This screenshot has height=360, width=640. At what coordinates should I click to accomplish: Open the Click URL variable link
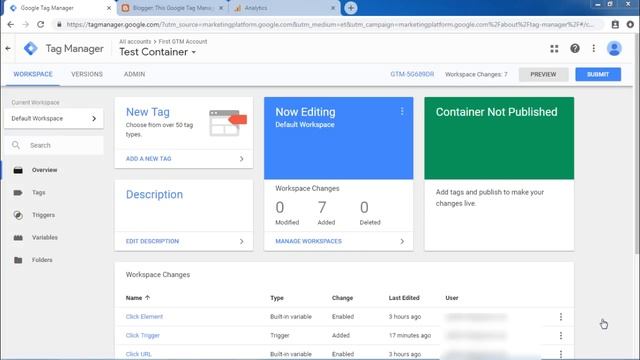(x=138, y=354)
